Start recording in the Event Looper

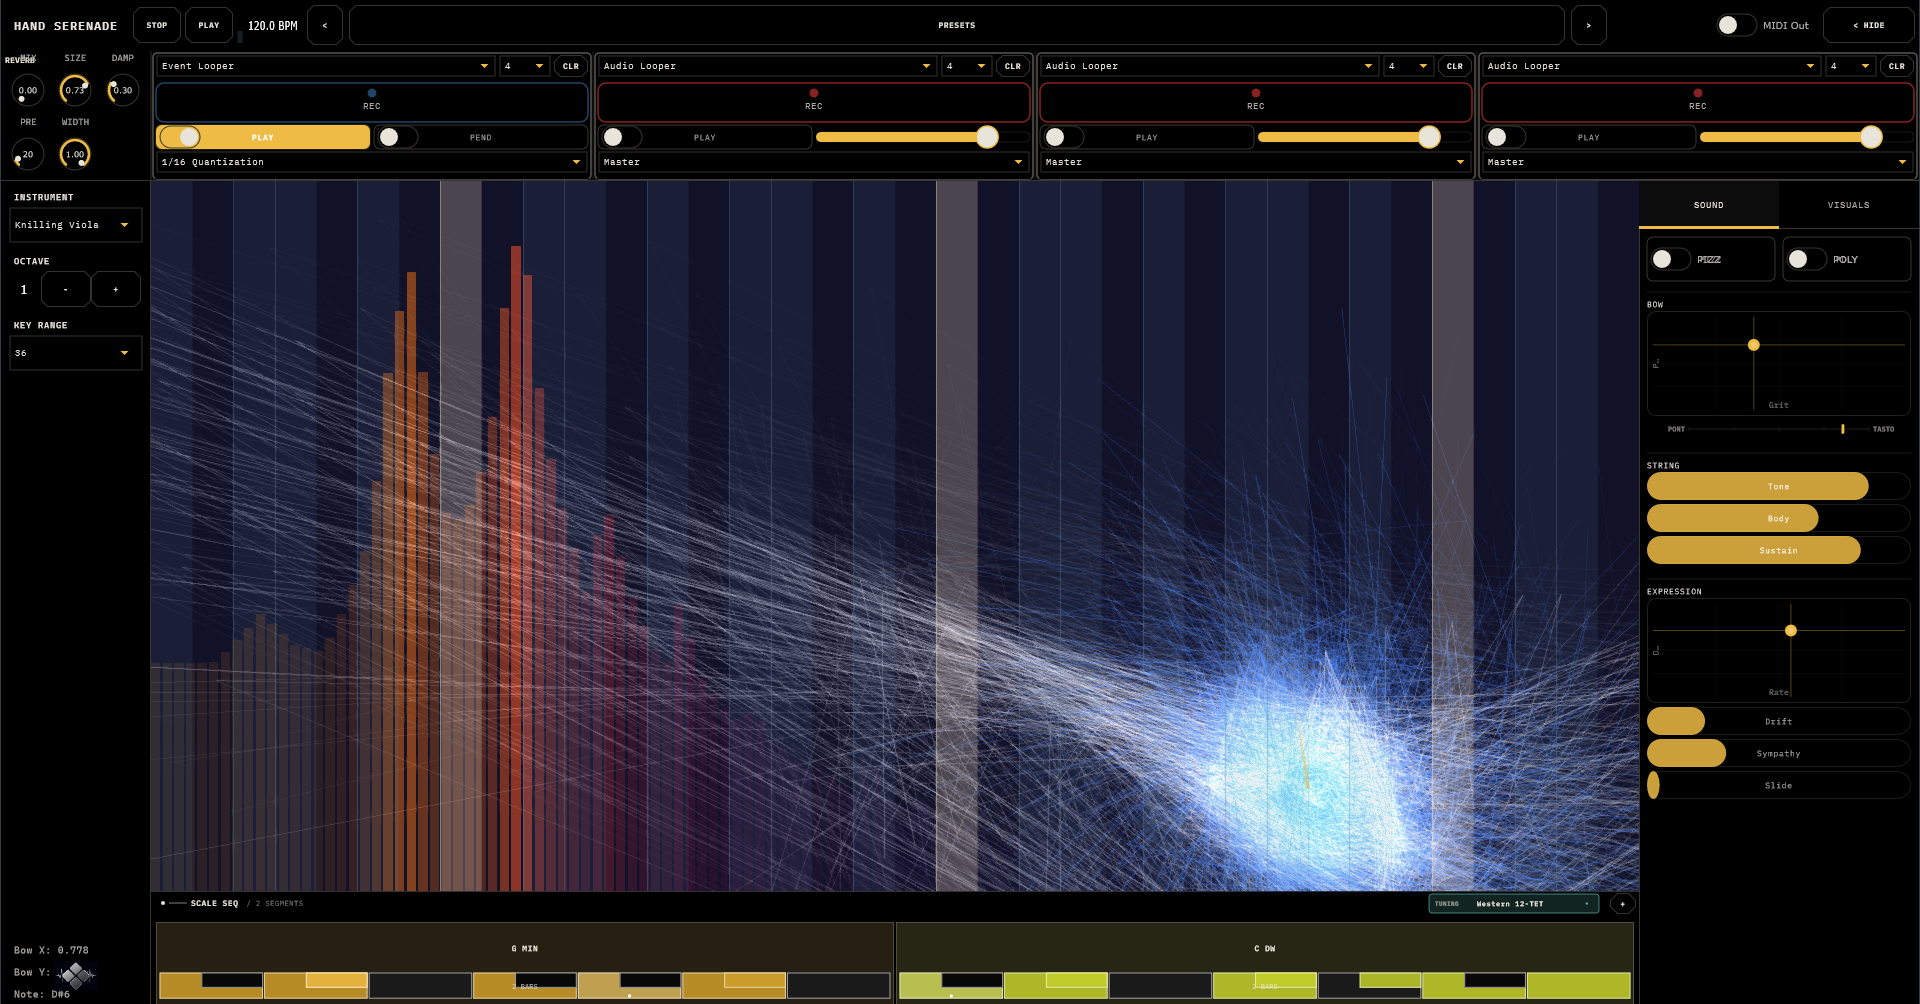(372, 102)
